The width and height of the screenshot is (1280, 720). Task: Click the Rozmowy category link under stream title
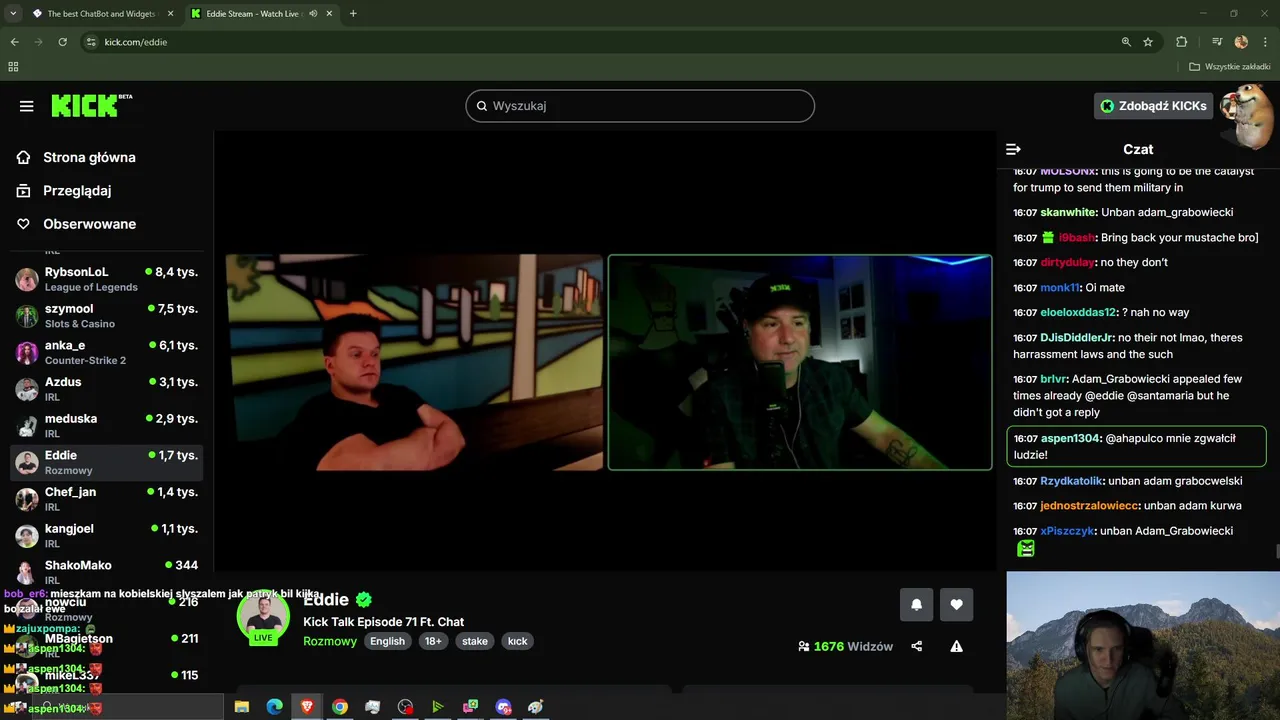[x=330, y=641]
